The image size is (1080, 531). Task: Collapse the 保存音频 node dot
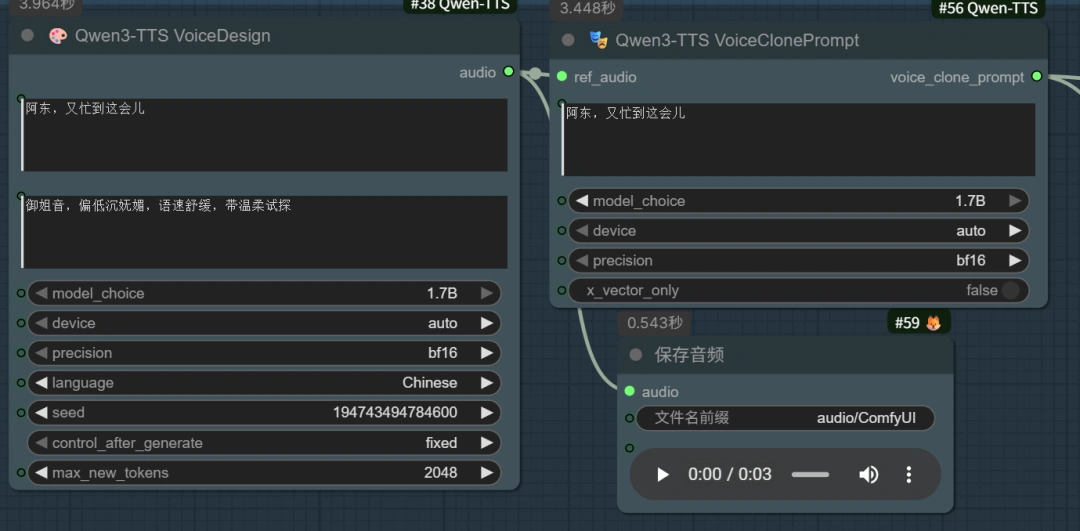(636, 355)
